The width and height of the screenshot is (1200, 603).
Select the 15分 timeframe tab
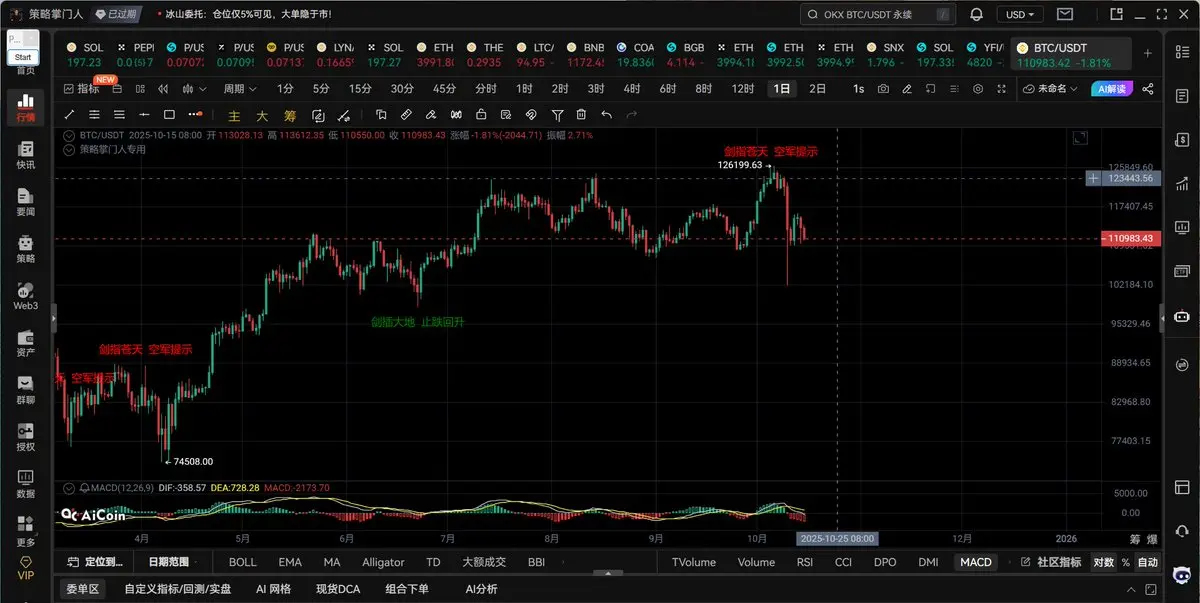pyautogui.click(x=360, y=89)
